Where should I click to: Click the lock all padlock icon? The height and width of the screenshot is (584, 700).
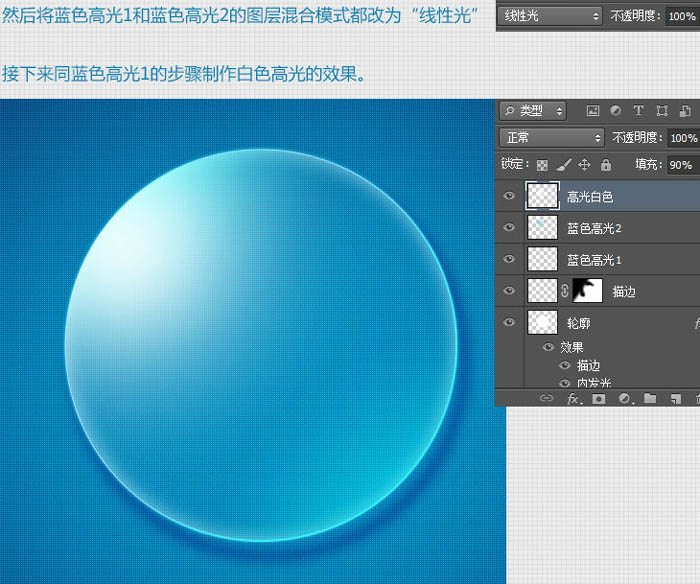click(x=606, y=165)
